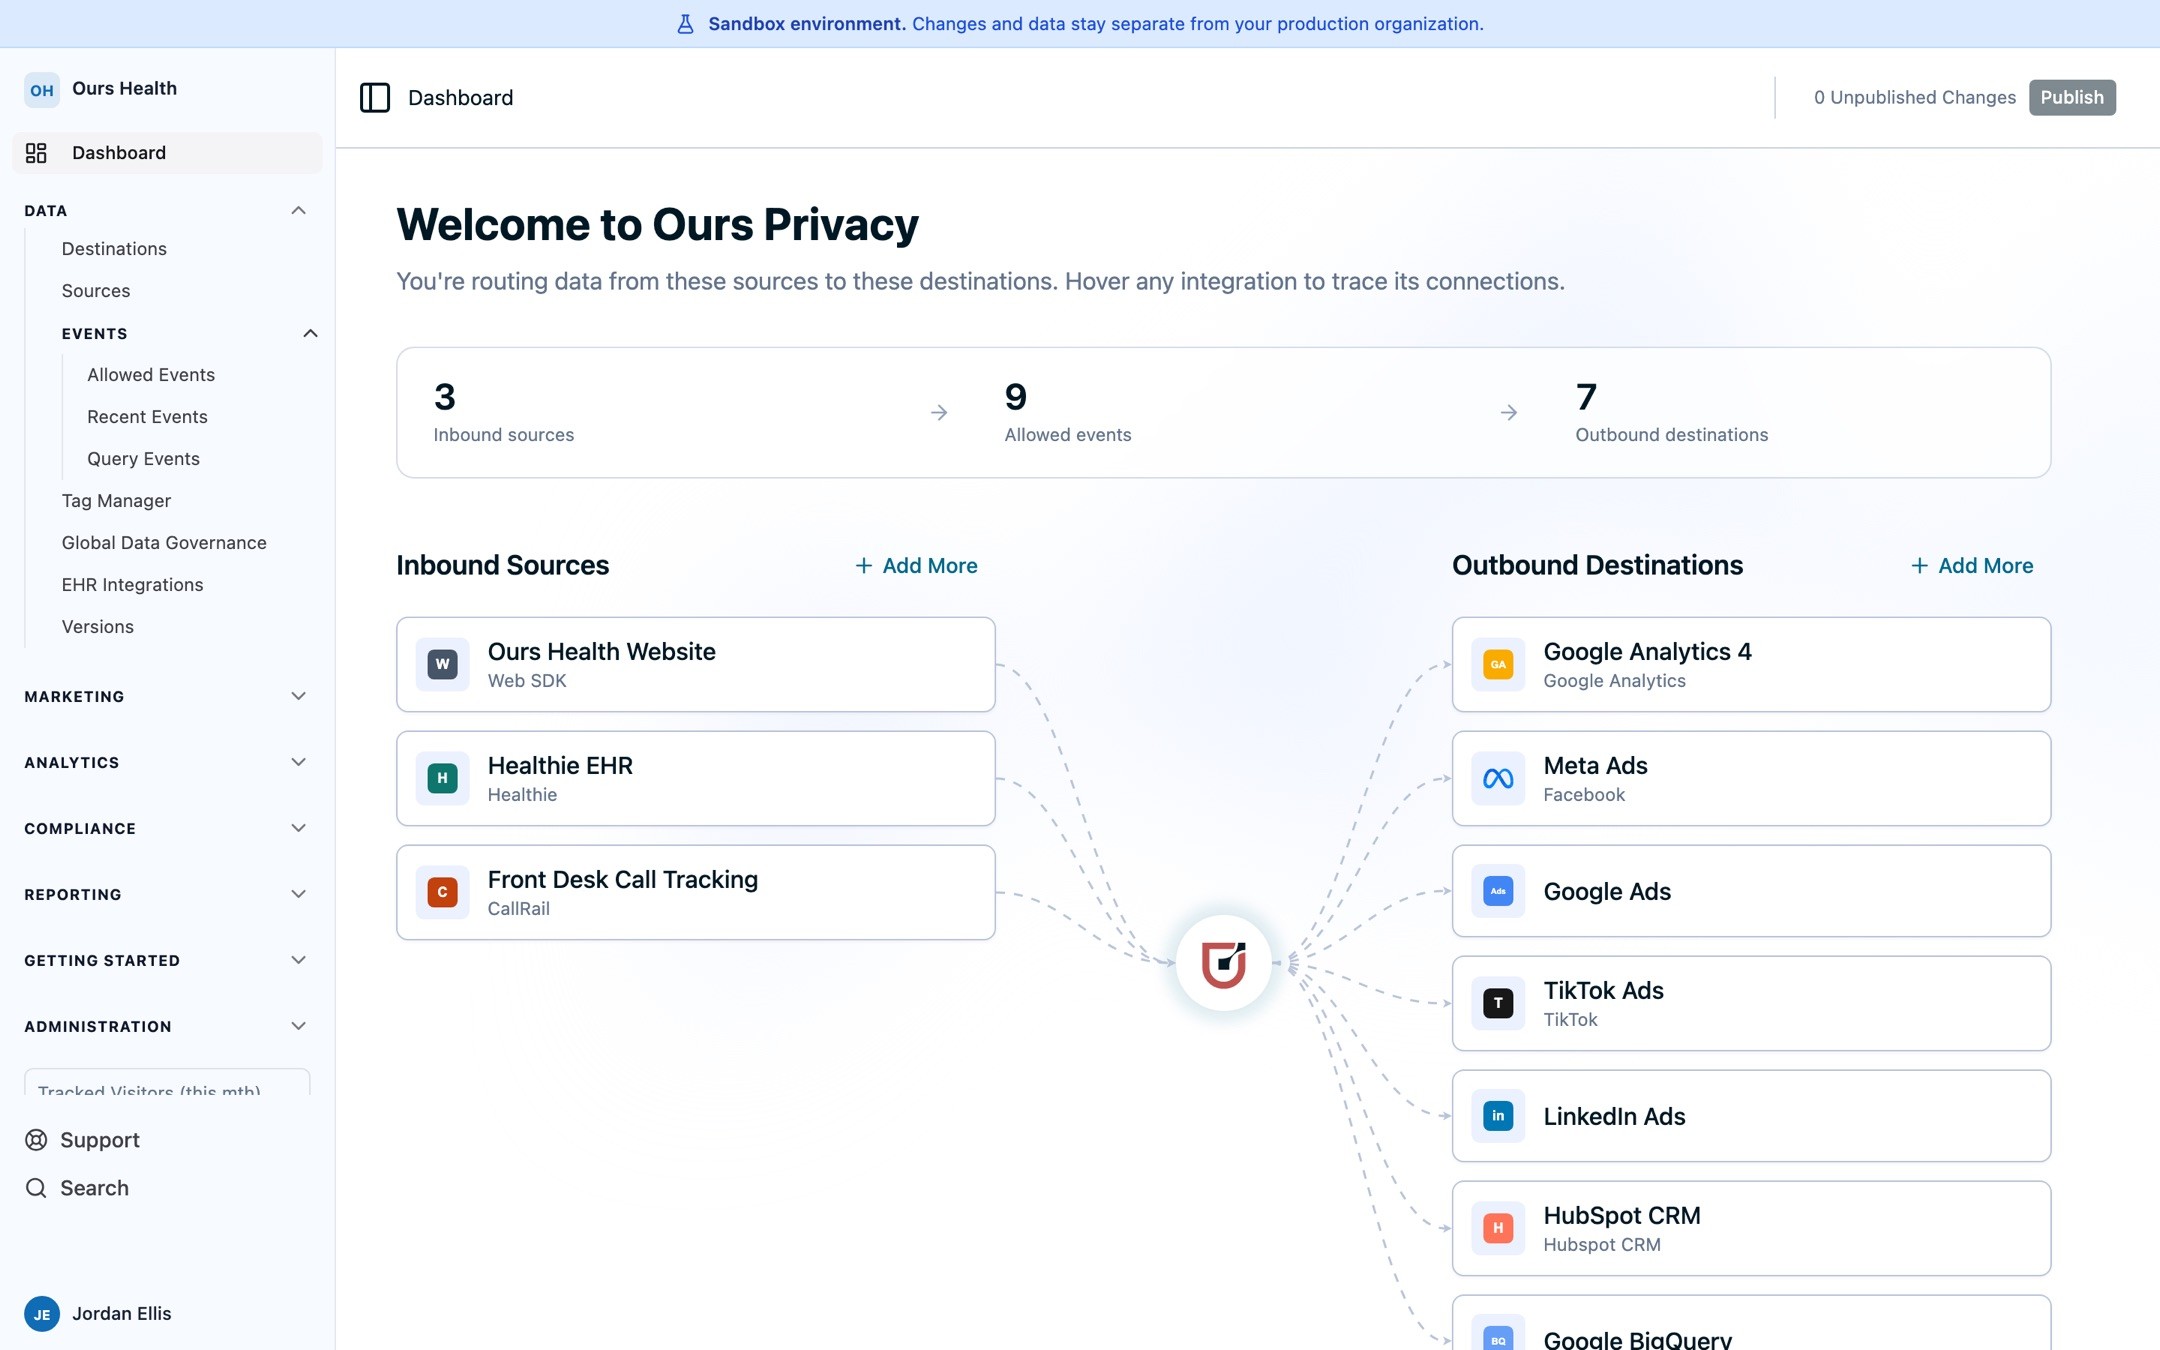Expand the ANALYTICS section

coord(166,762)
